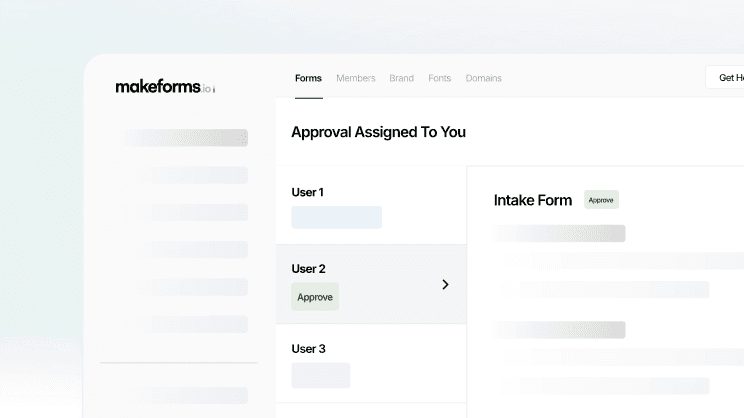Click the Approve badge under User 2
The height and width of the screenshot is (418, 744).
[x=315, y=297]
